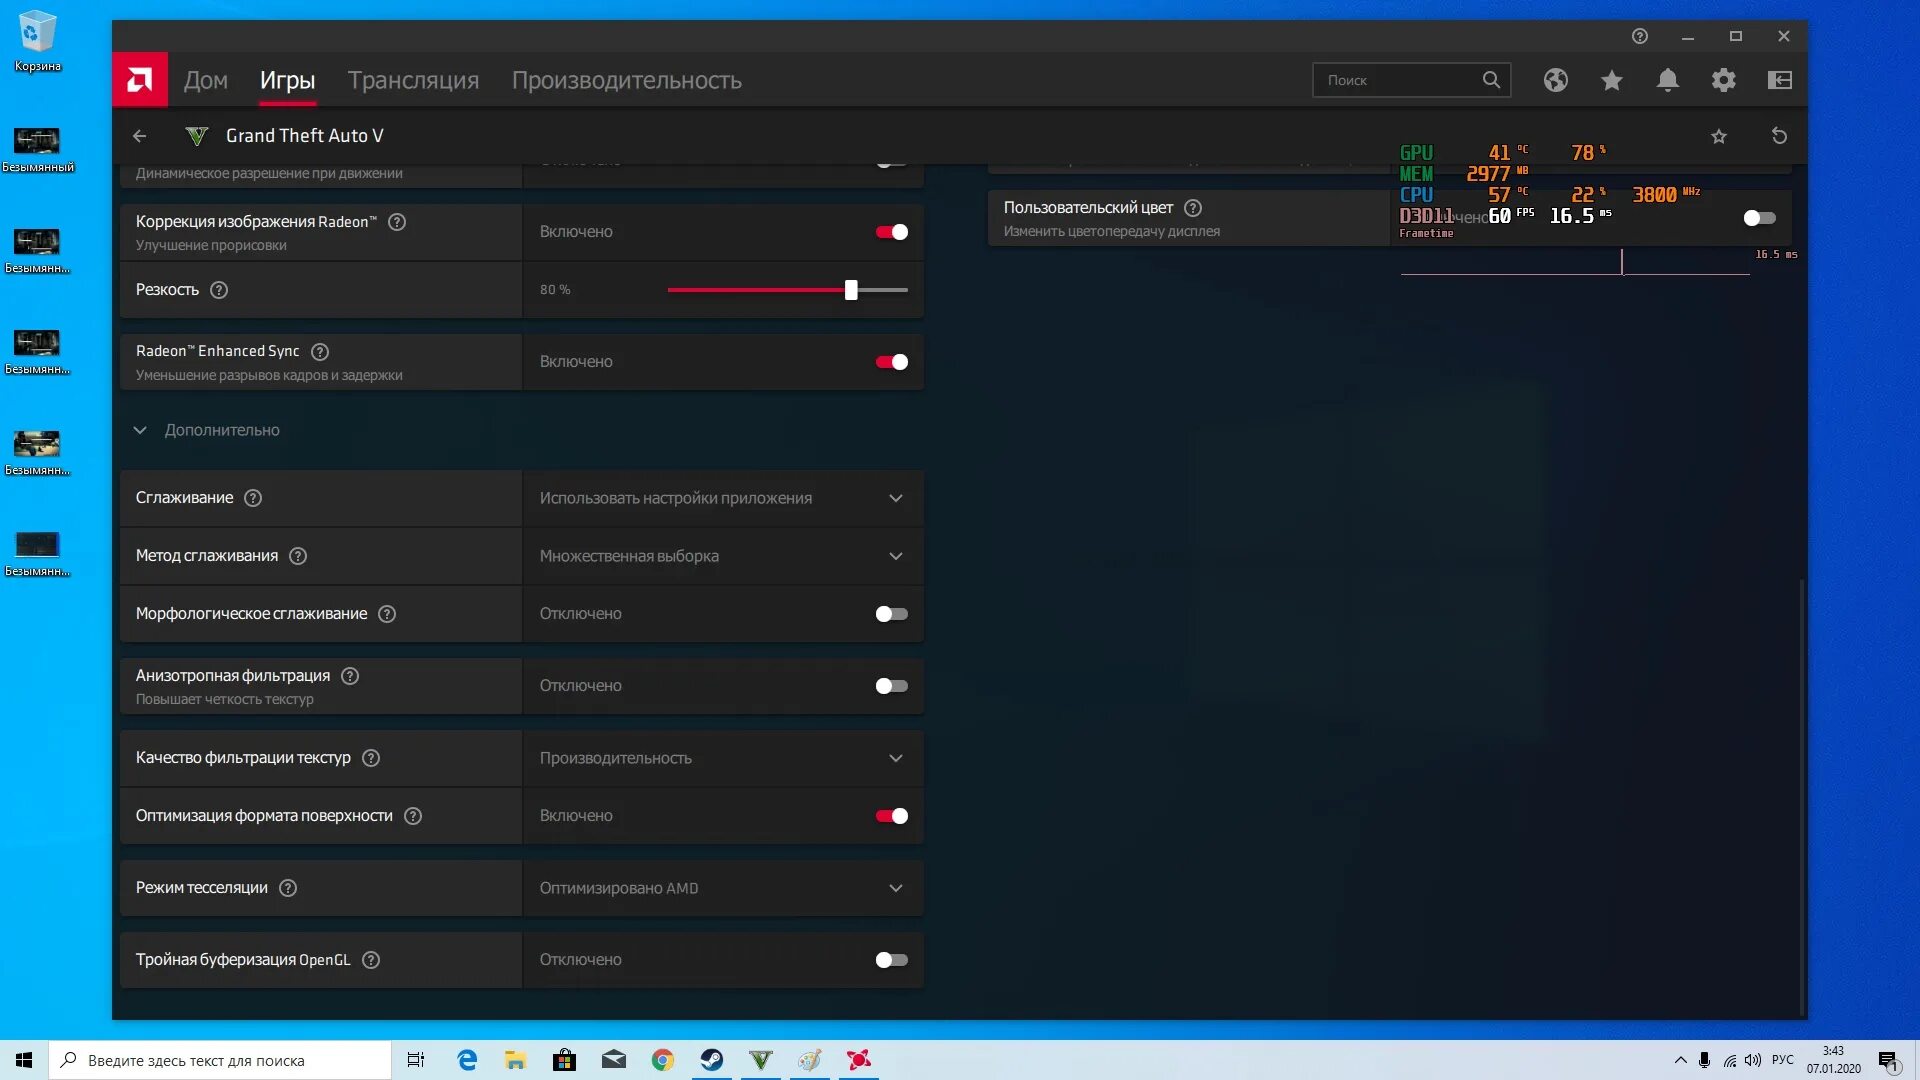Open settings gear icon
This screenshot has height=1080, width=1920.
[x=1723, y=80]
